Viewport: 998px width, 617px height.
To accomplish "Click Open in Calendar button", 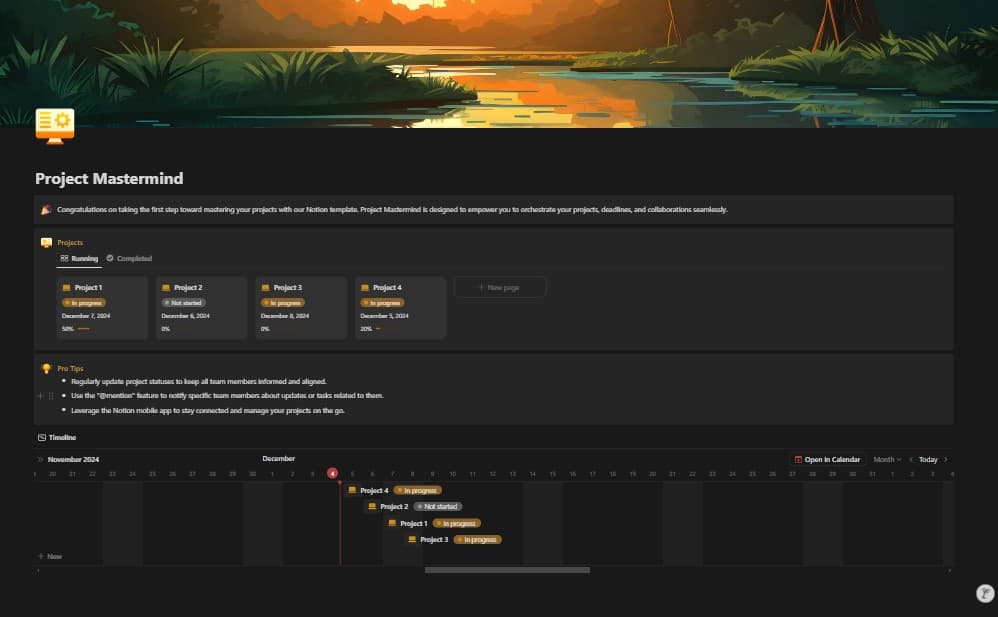I will pos(827,460).
